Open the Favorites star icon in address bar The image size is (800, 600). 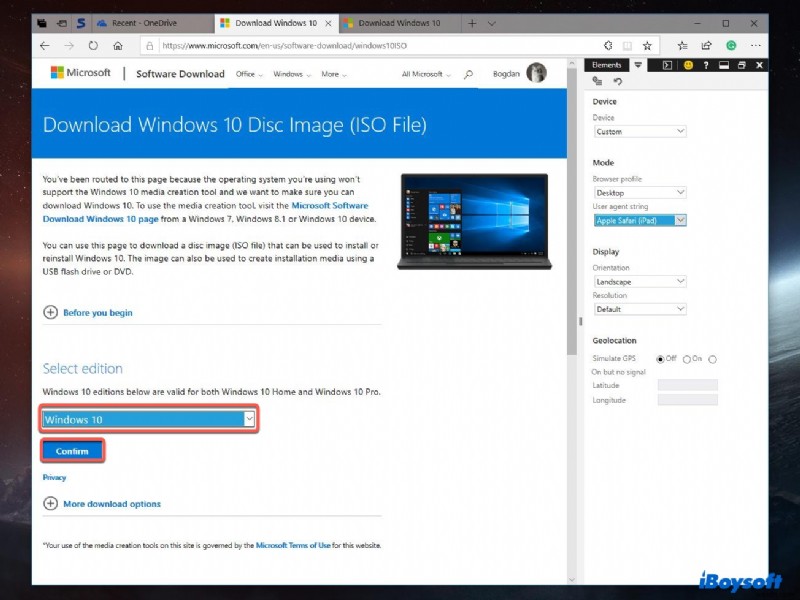648,45
